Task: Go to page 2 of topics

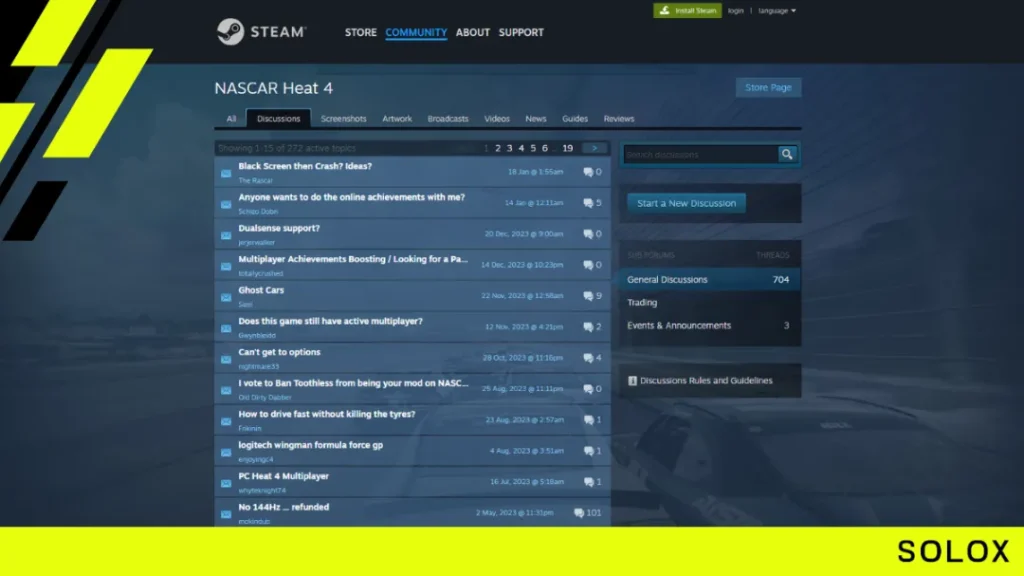Action: (498, 148)
